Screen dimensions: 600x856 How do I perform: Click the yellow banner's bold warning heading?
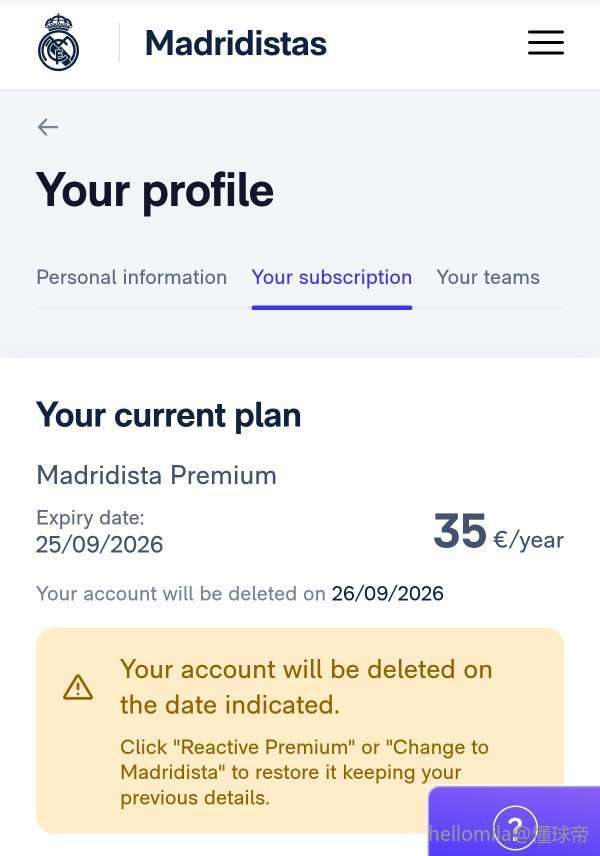click(x=306, y=686)
